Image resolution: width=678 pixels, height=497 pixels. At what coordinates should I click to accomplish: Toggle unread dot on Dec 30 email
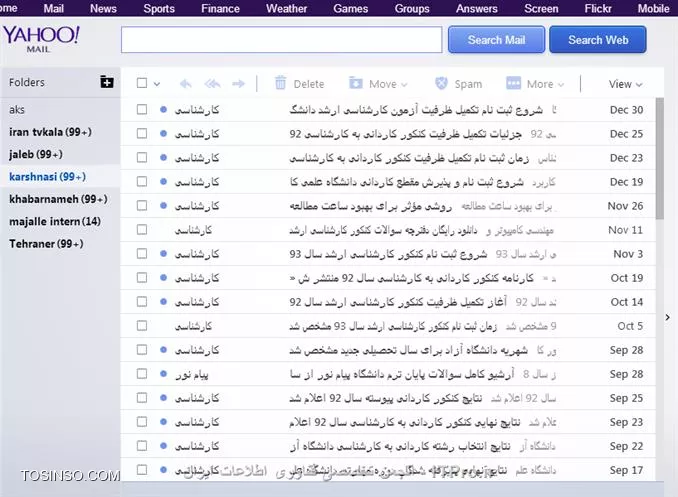tap(163, 109)
